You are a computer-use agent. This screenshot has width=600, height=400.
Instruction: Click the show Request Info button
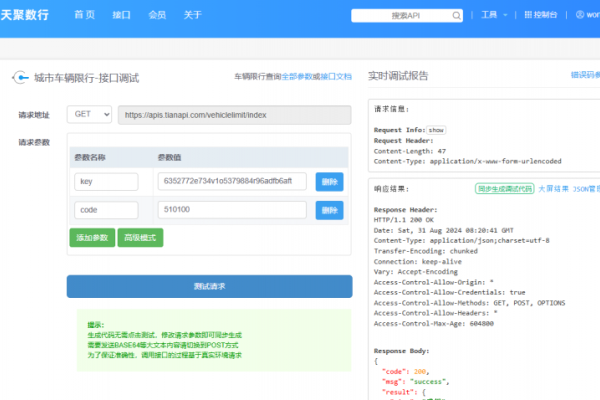pyautogui.click(x=436, y=130)
